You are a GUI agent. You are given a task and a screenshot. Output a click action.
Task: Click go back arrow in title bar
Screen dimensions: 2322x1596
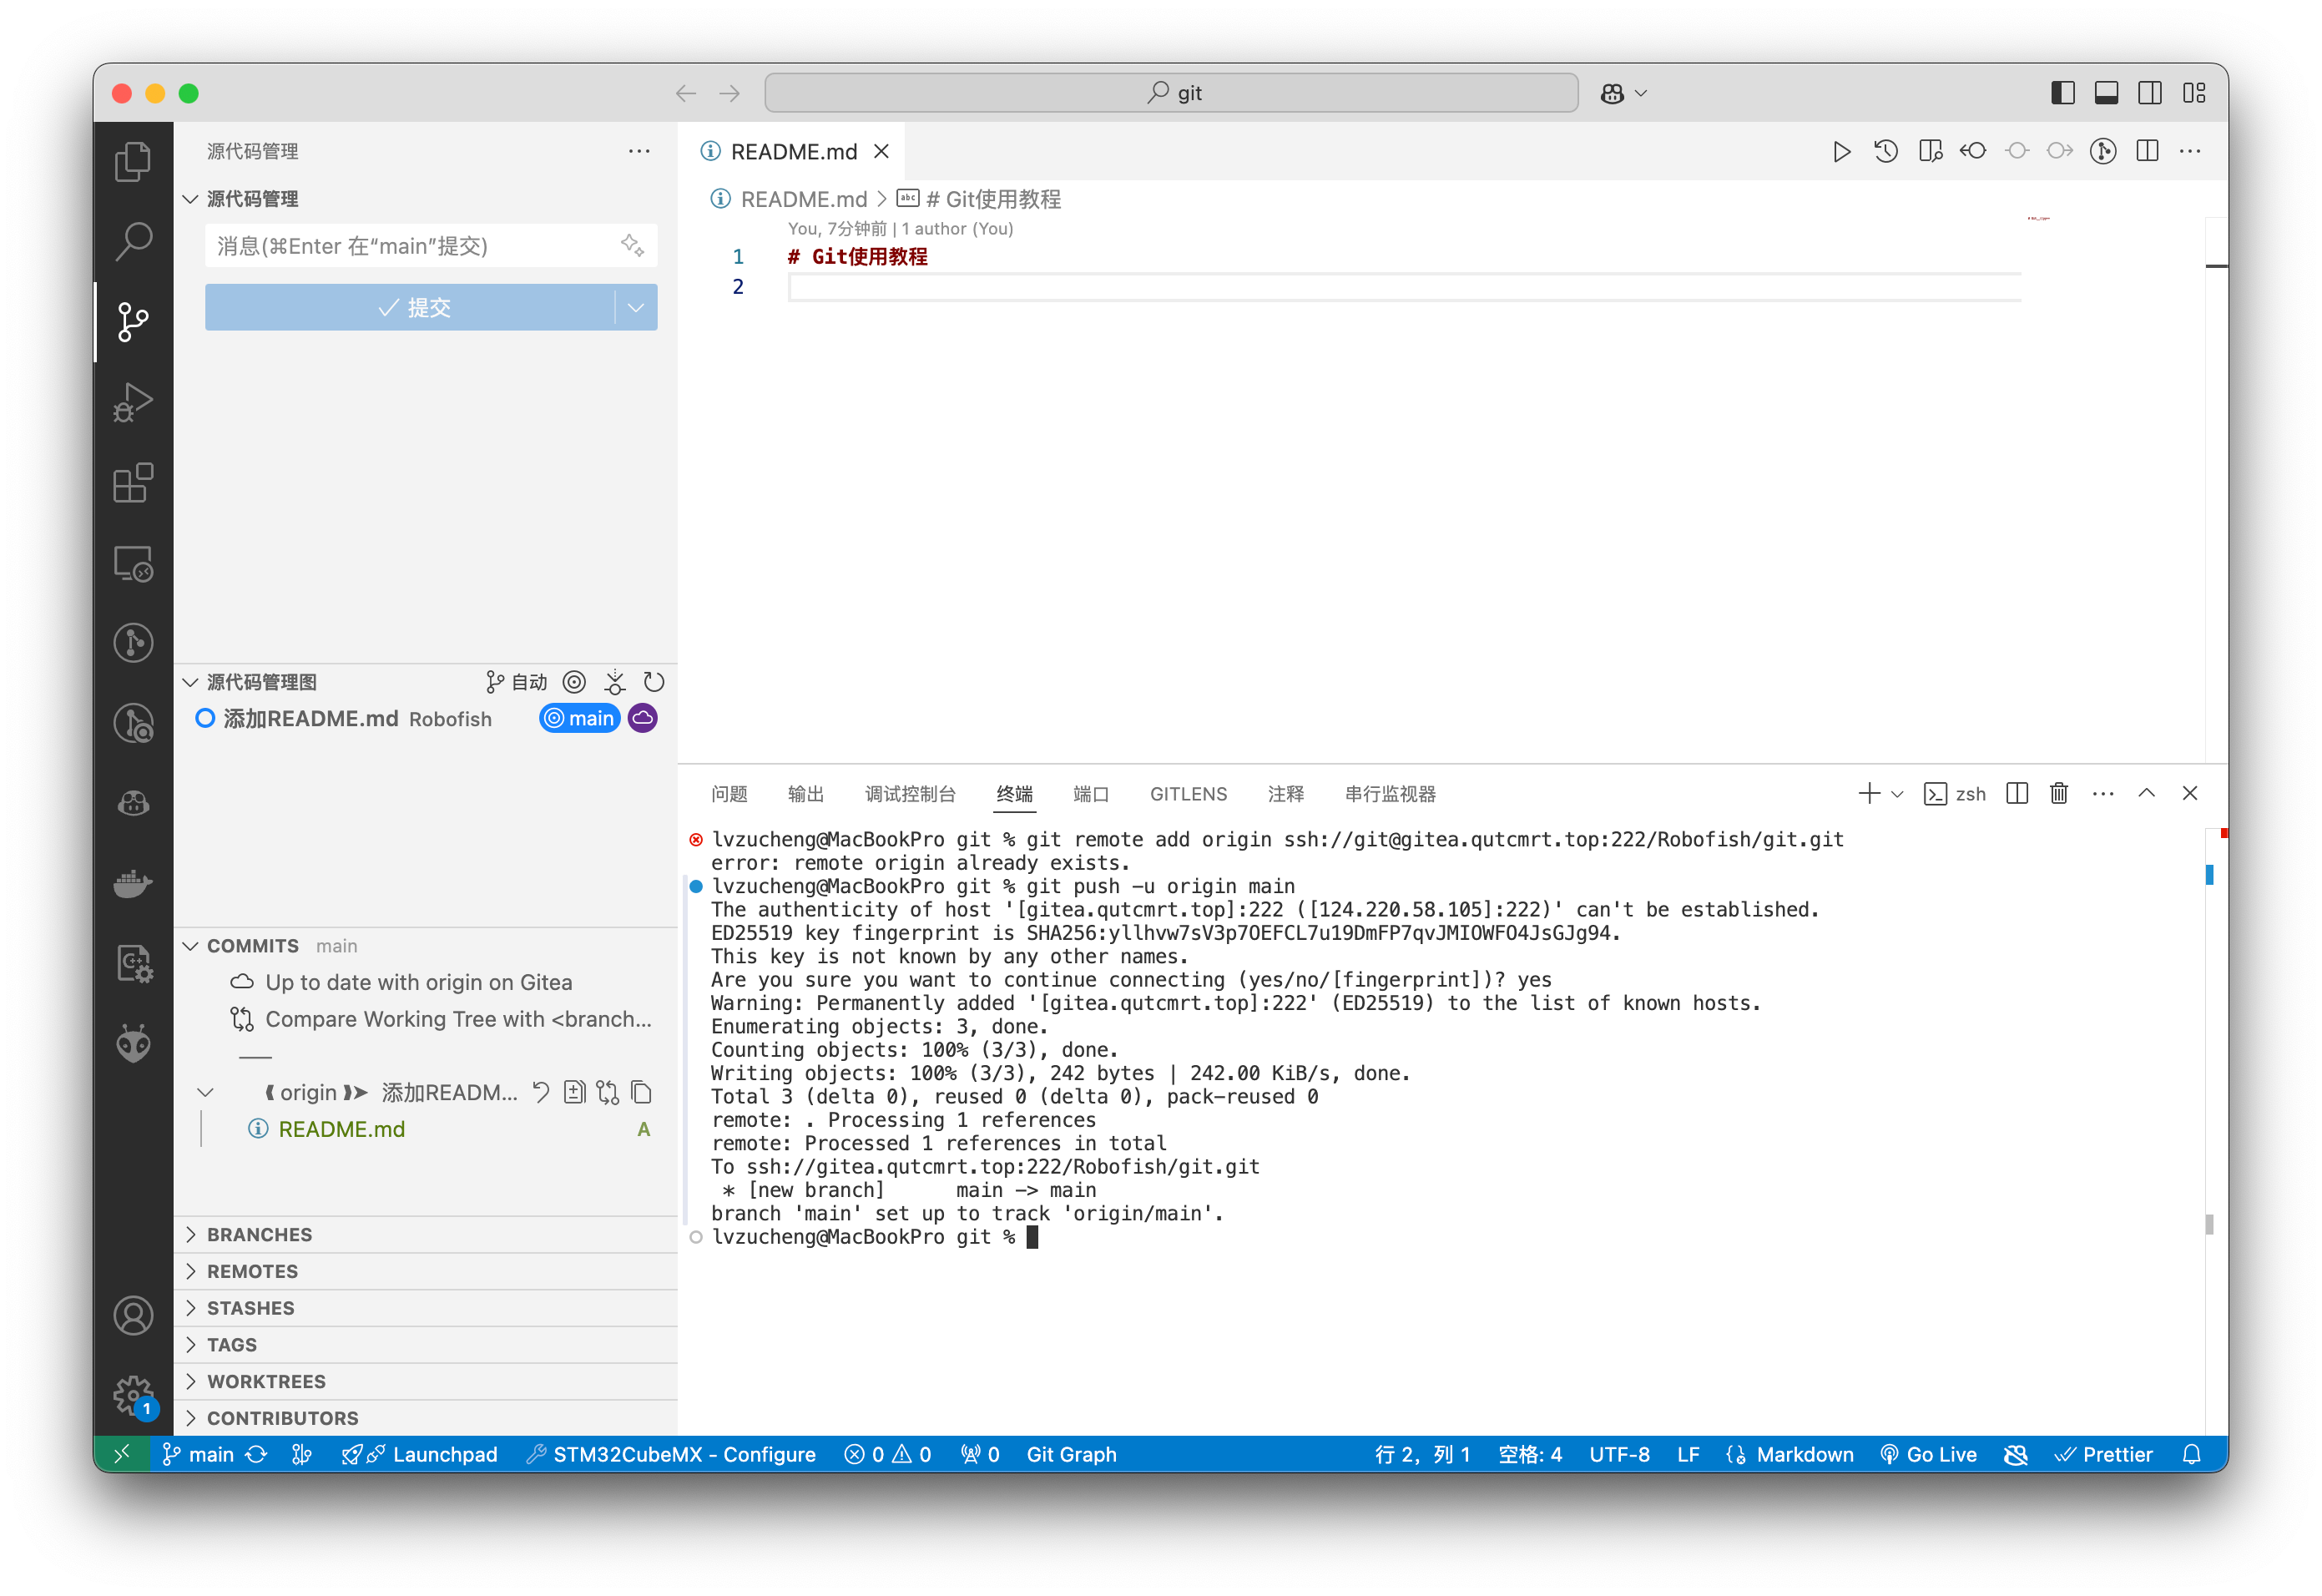pyautogui.click(x=685, y=93)
